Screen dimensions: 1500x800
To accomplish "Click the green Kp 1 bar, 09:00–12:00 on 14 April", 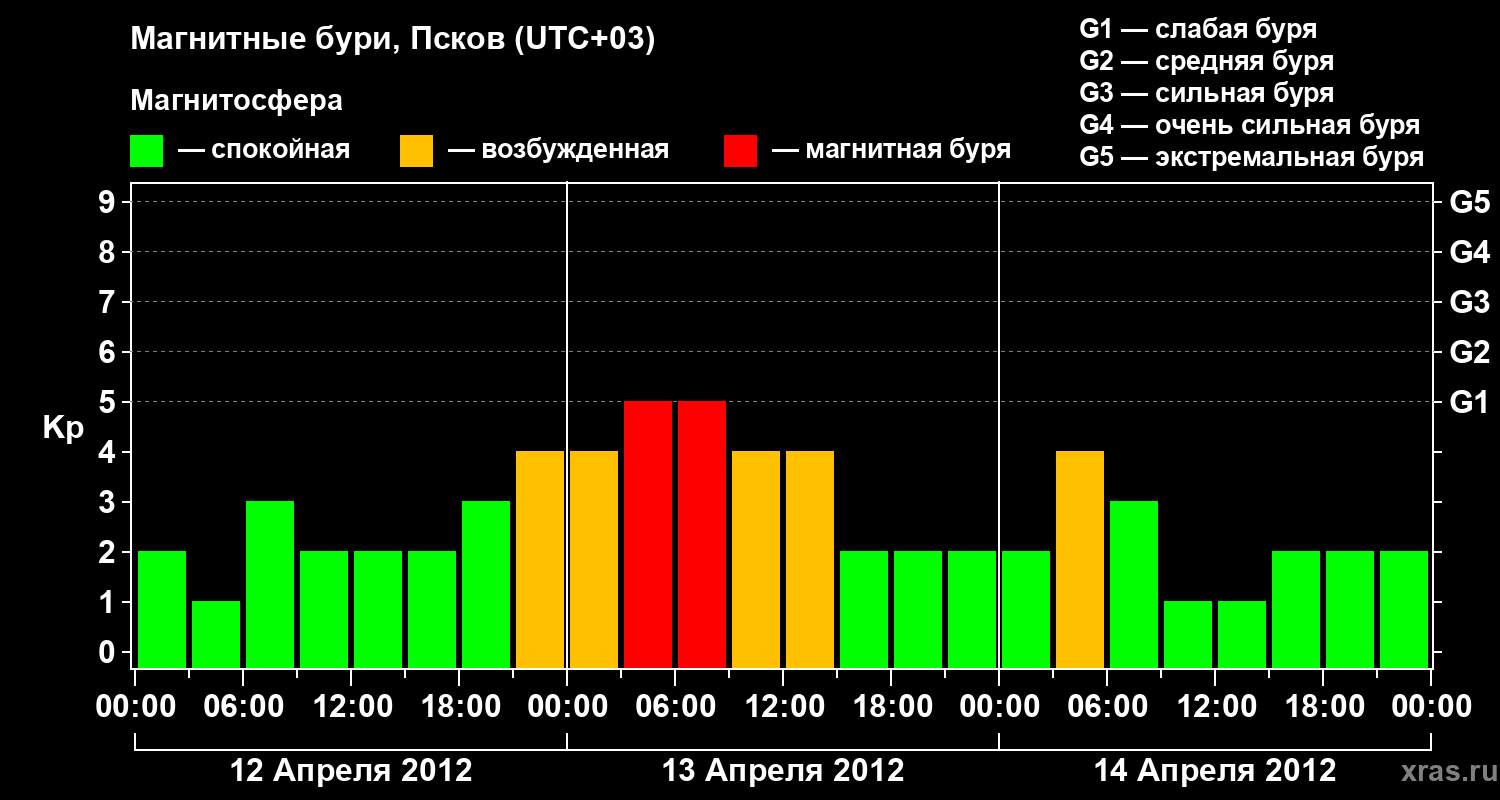I will click(x=1188, y=634).
